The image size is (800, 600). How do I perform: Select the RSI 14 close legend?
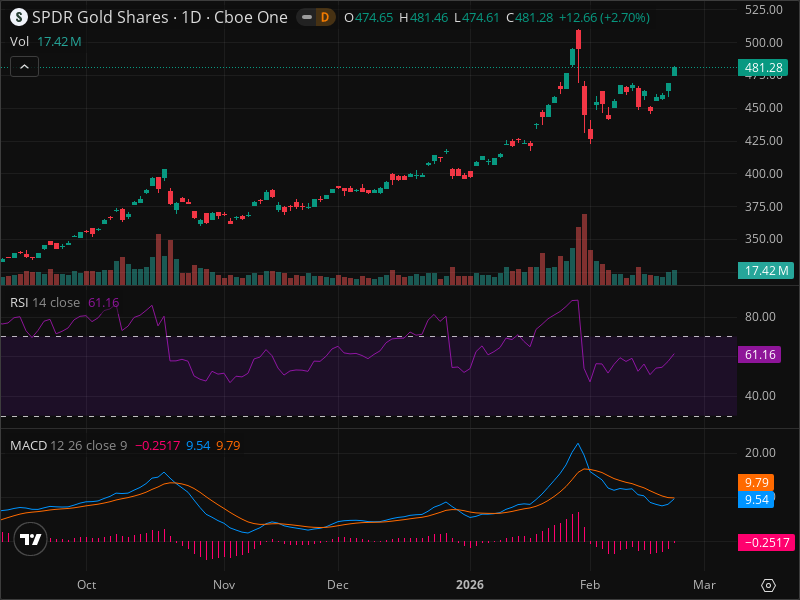(x=45, y=303)
